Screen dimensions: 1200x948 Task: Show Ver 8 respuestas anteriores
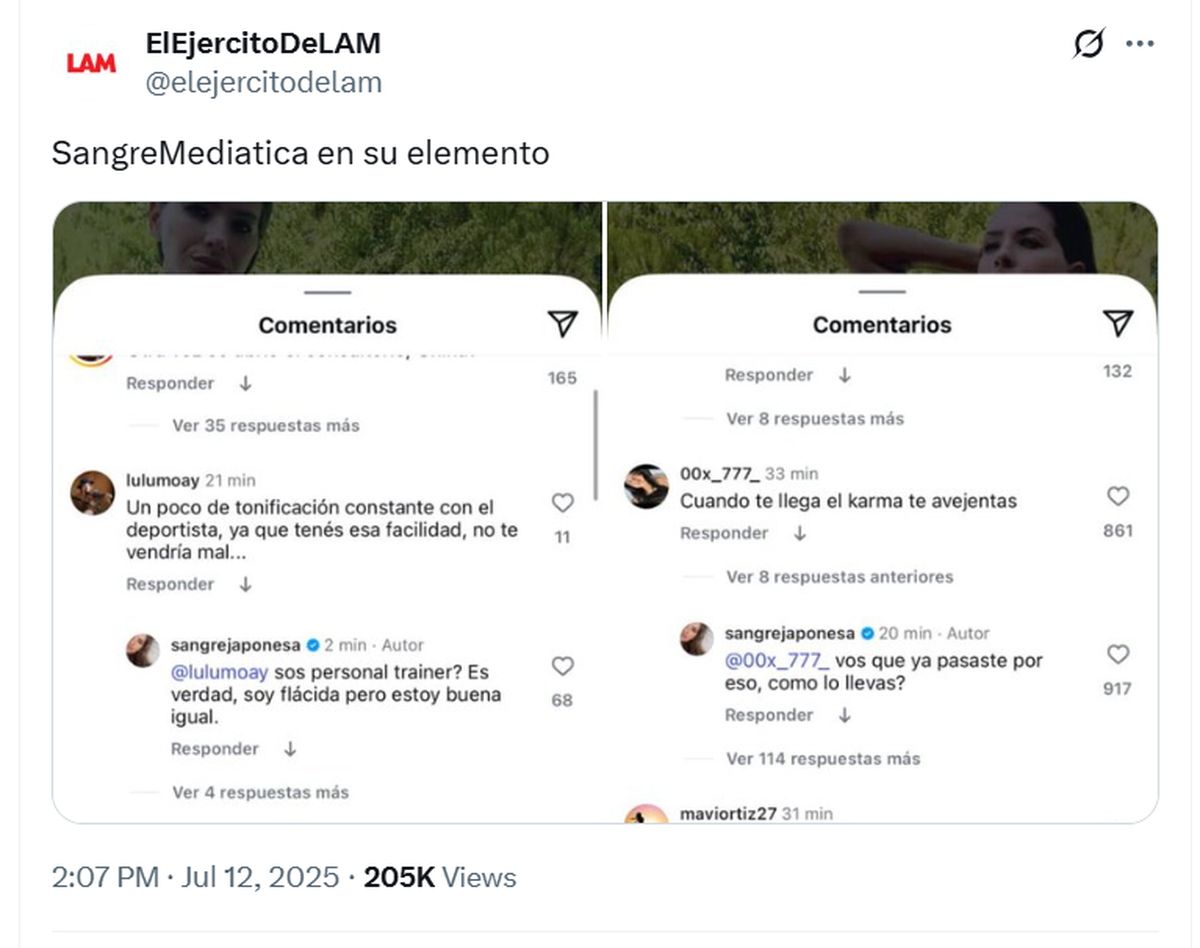(x=840, y=577)
